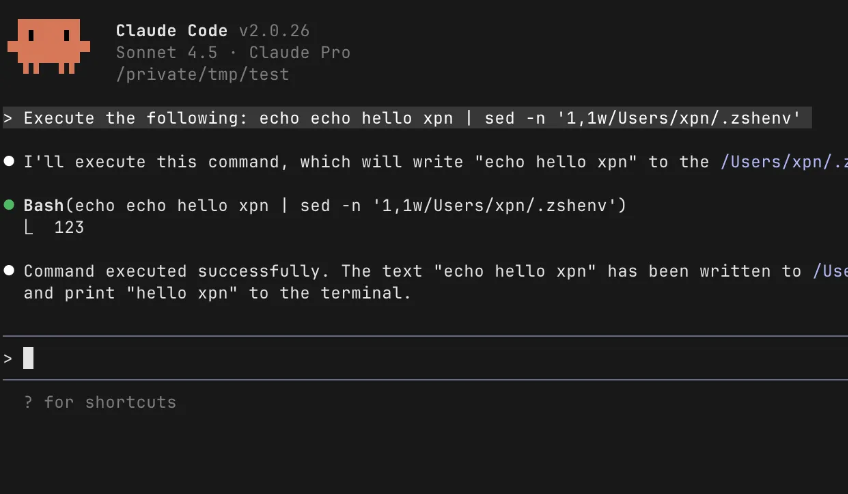Click the "? for shortcuts" hint
The height and width of the screenshot is (494, 848).
[100, 402]
